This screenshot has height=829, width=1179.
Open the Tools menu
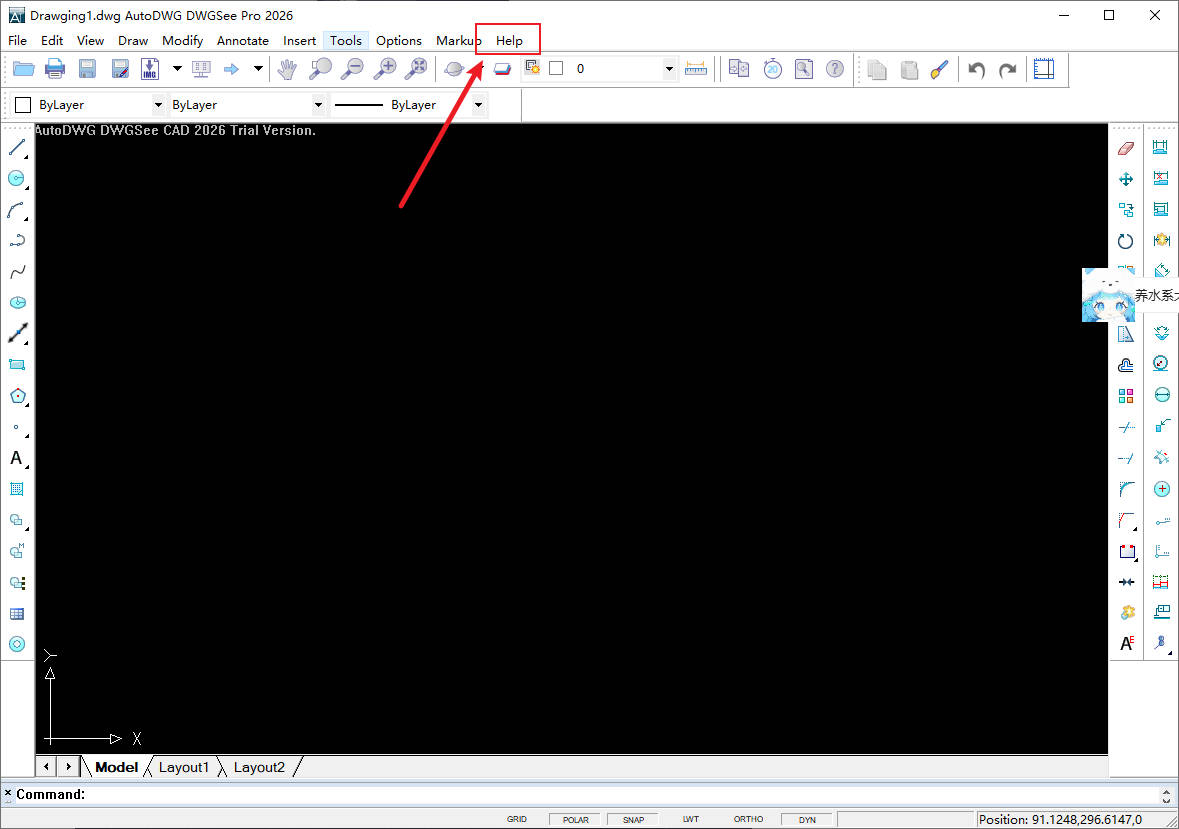[x=346, y=41]
